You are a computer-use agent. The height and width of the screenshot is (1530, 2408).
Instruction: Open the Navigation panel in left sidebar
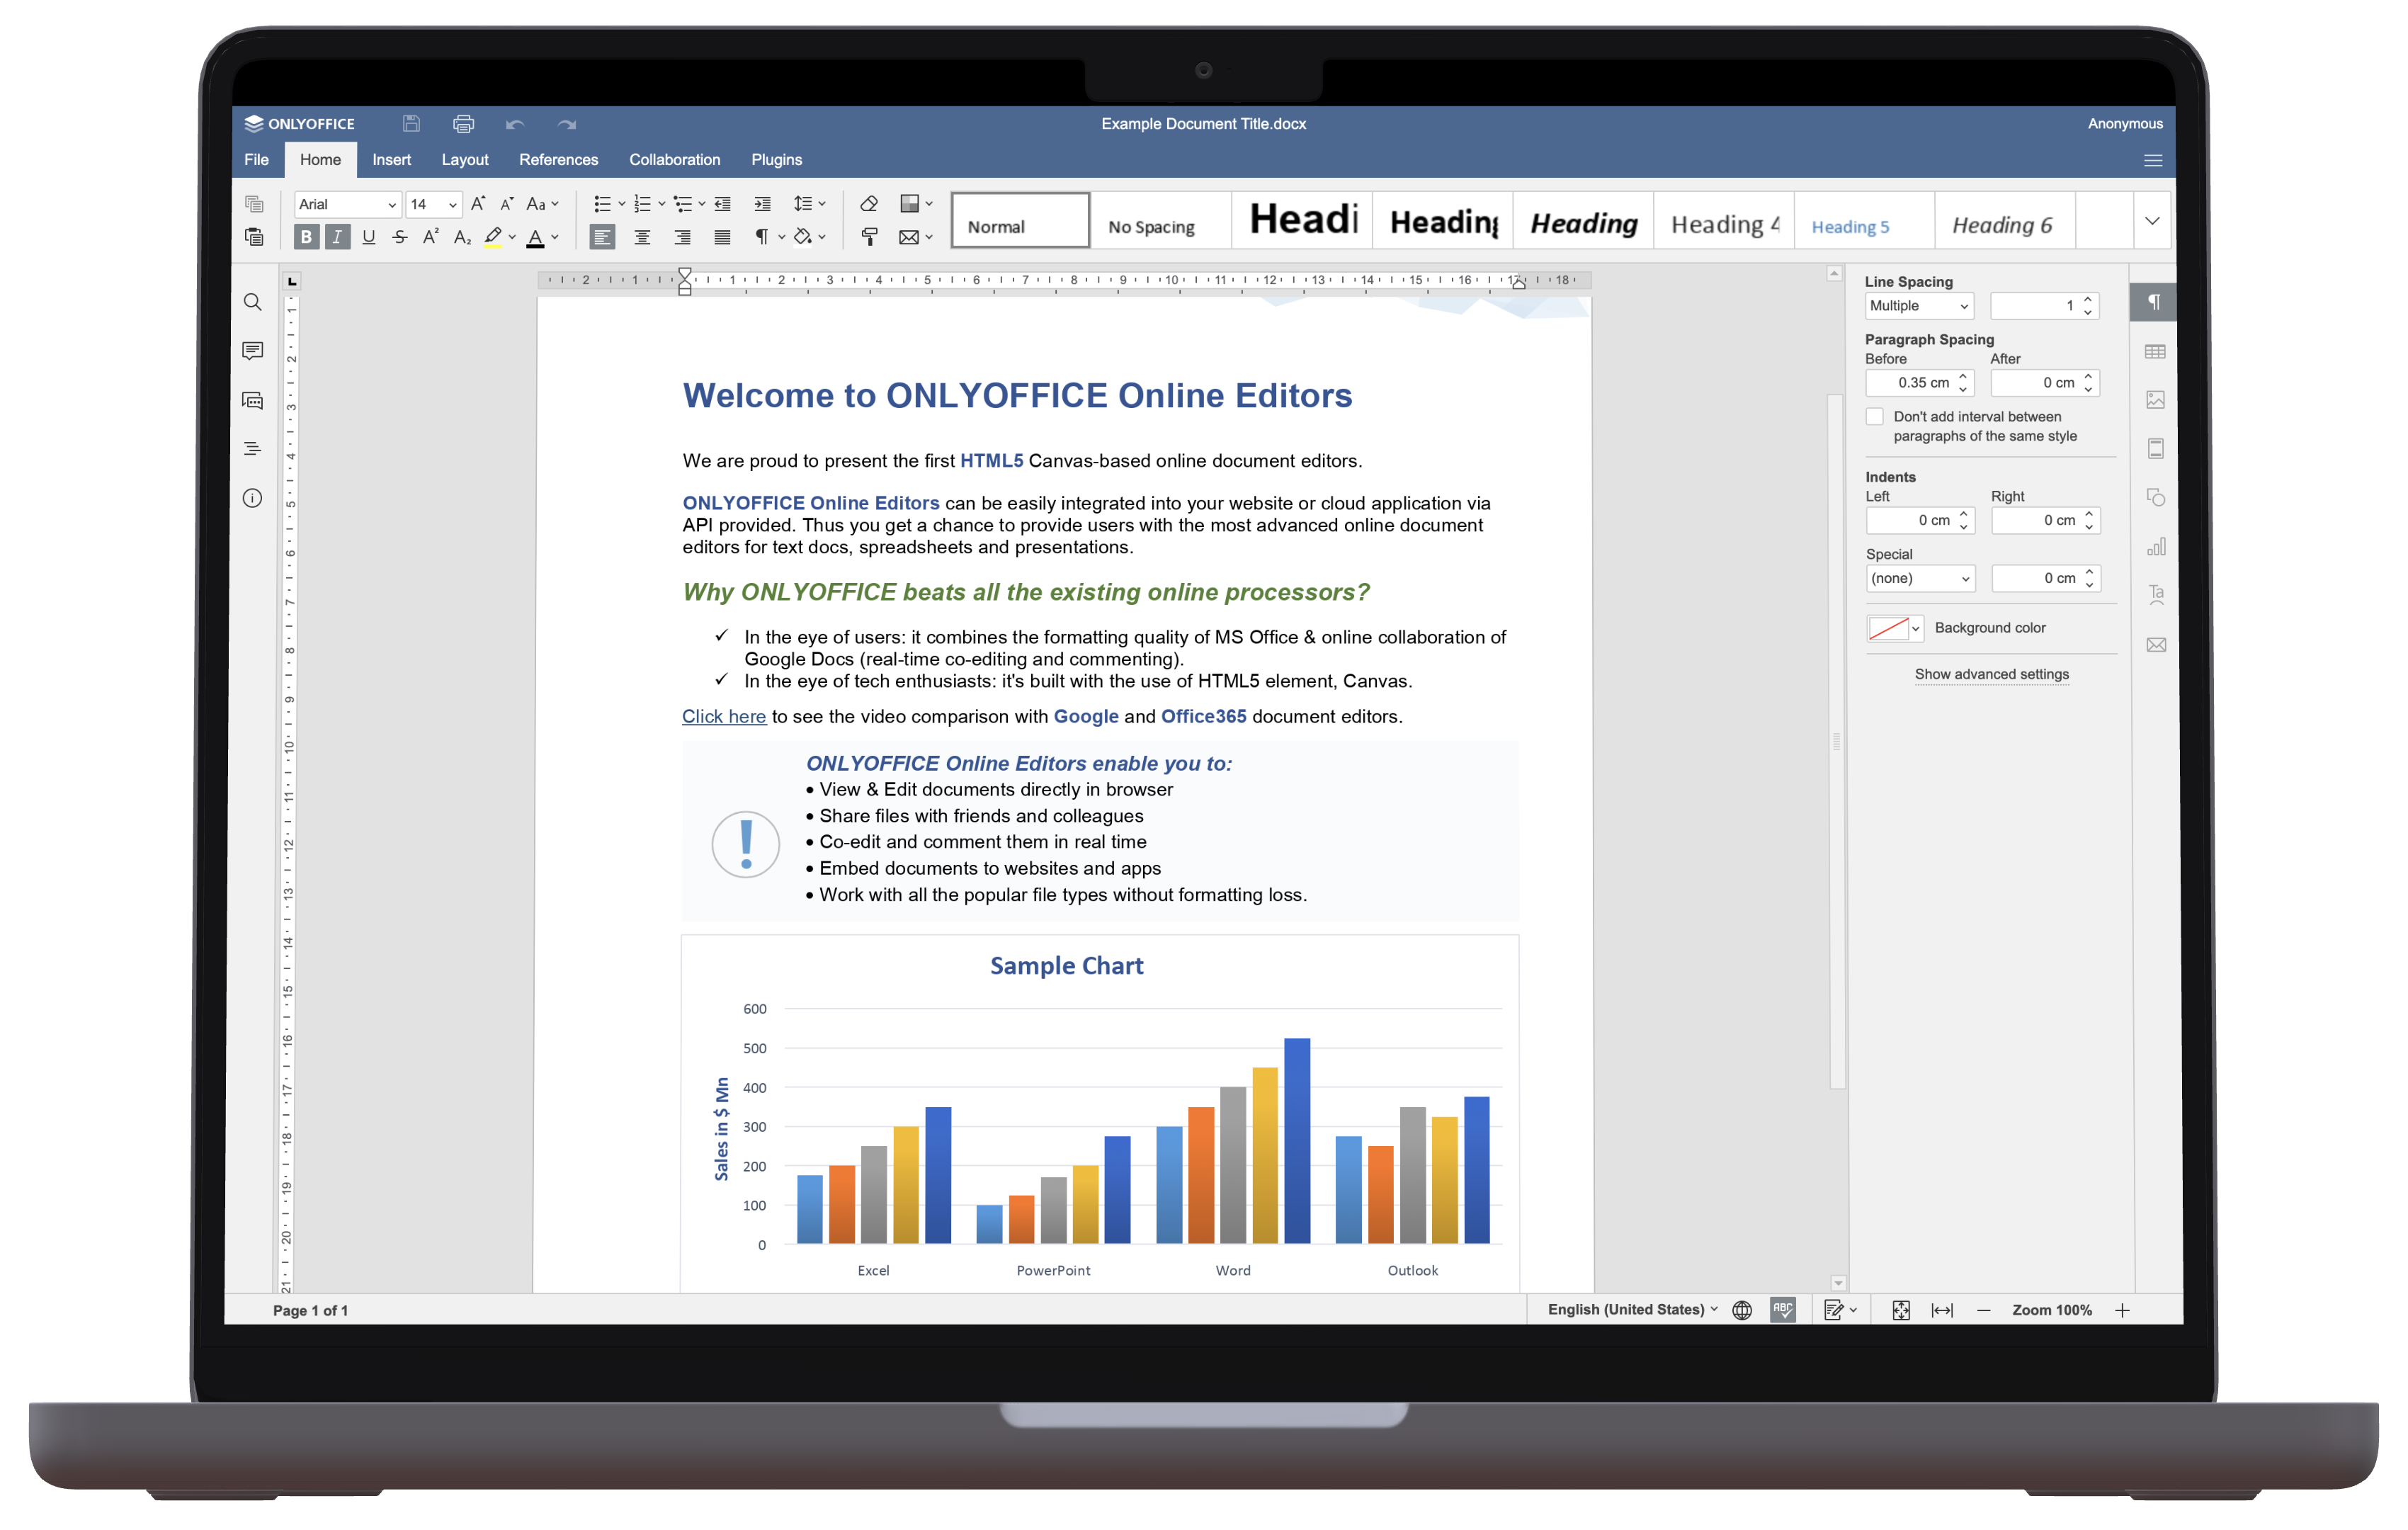click(252, 449)
